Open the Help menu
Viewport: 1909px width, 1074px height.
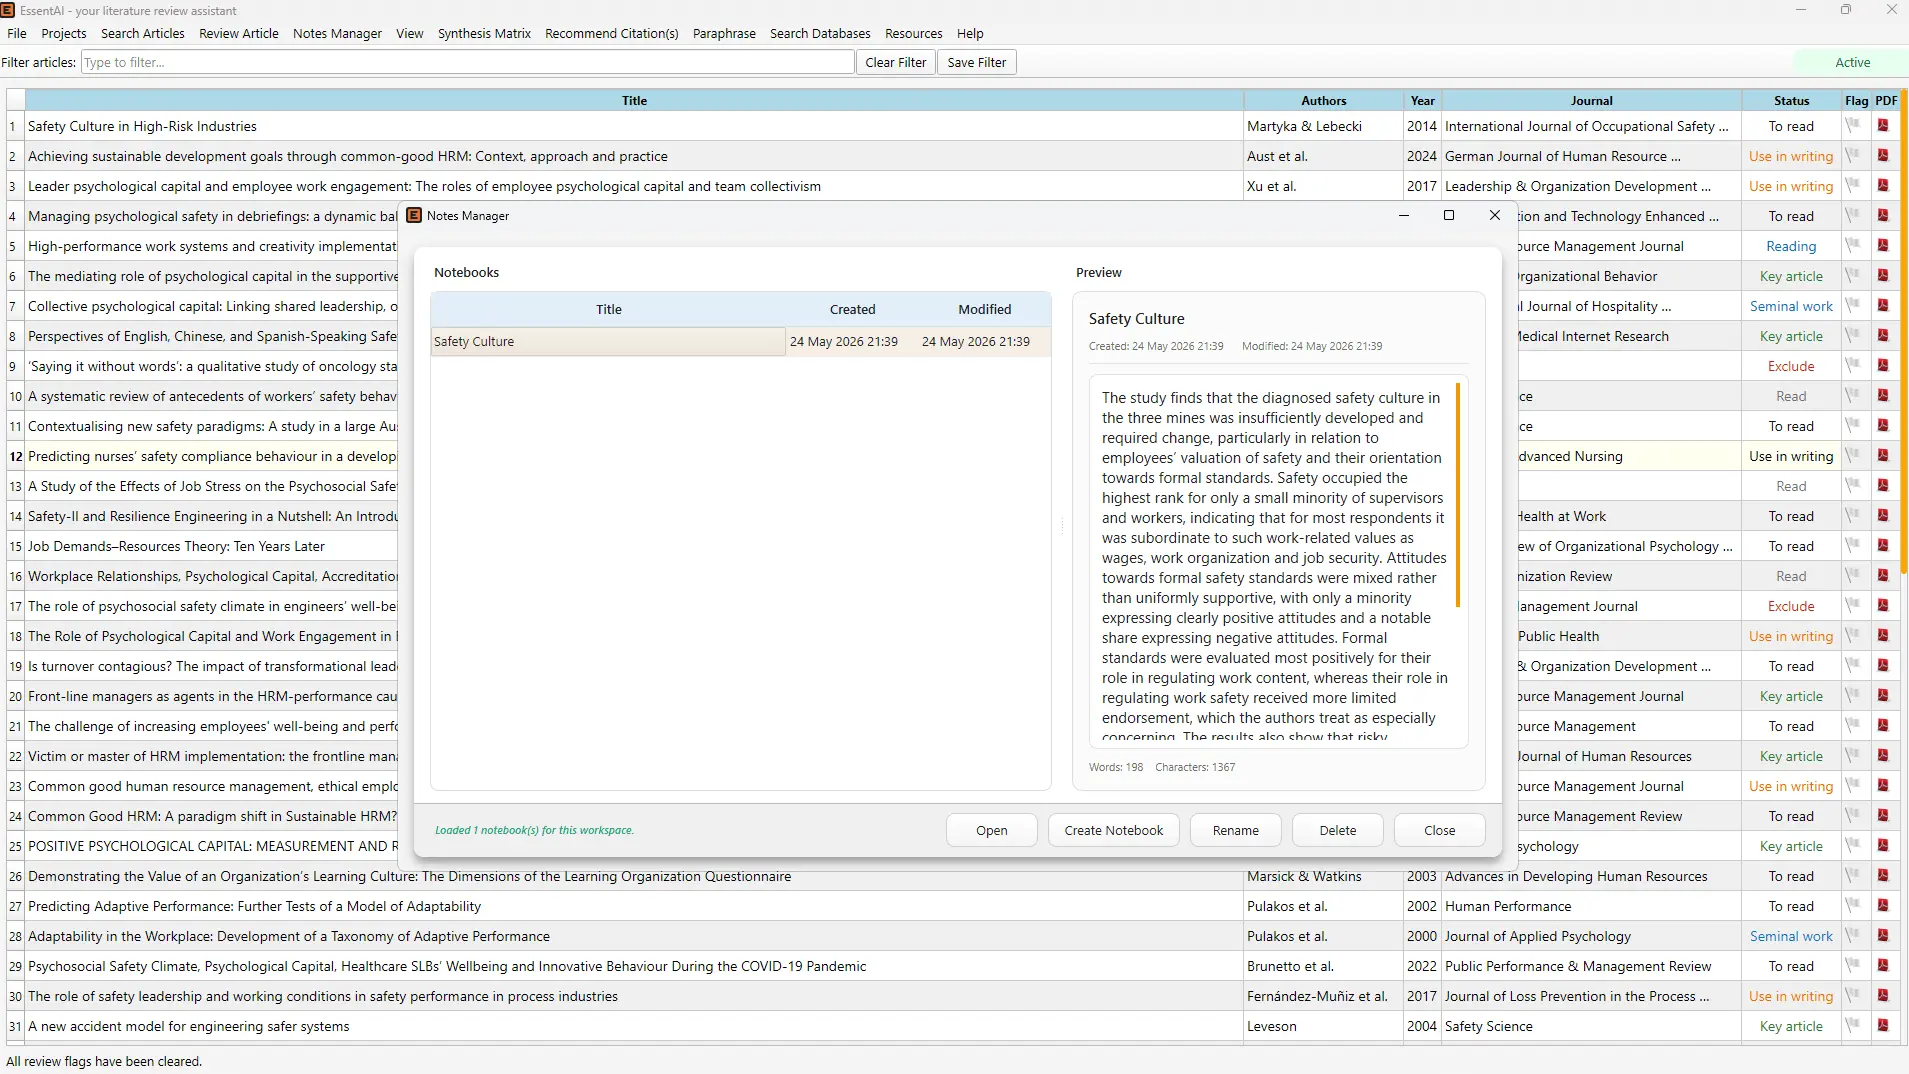click(x=970, y=33)
